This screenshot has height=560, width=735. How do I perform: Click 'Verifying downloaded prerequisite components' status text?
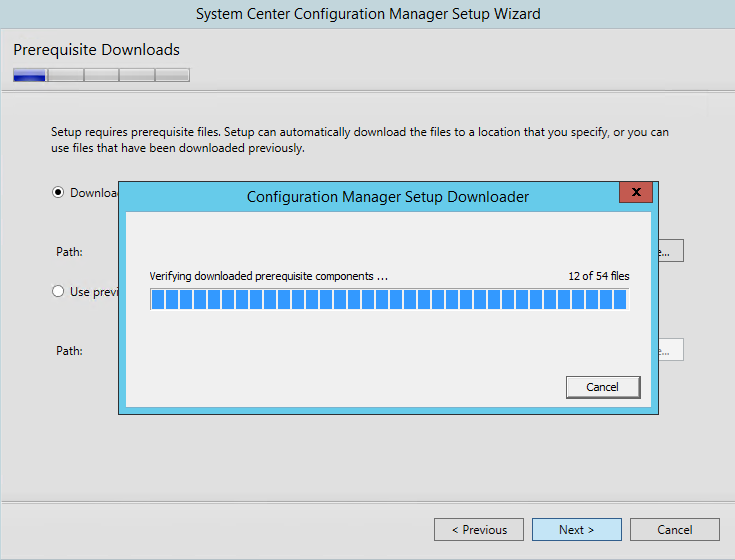tap(269, 276)
